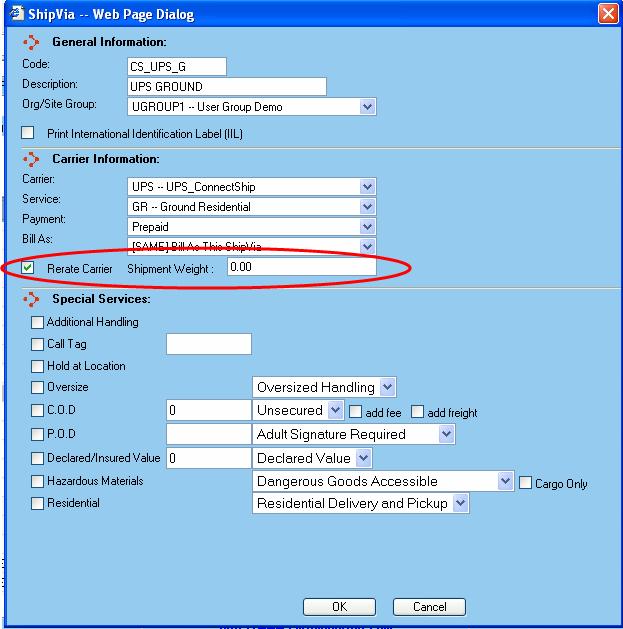Focus the Description text field

click(227, 87)
